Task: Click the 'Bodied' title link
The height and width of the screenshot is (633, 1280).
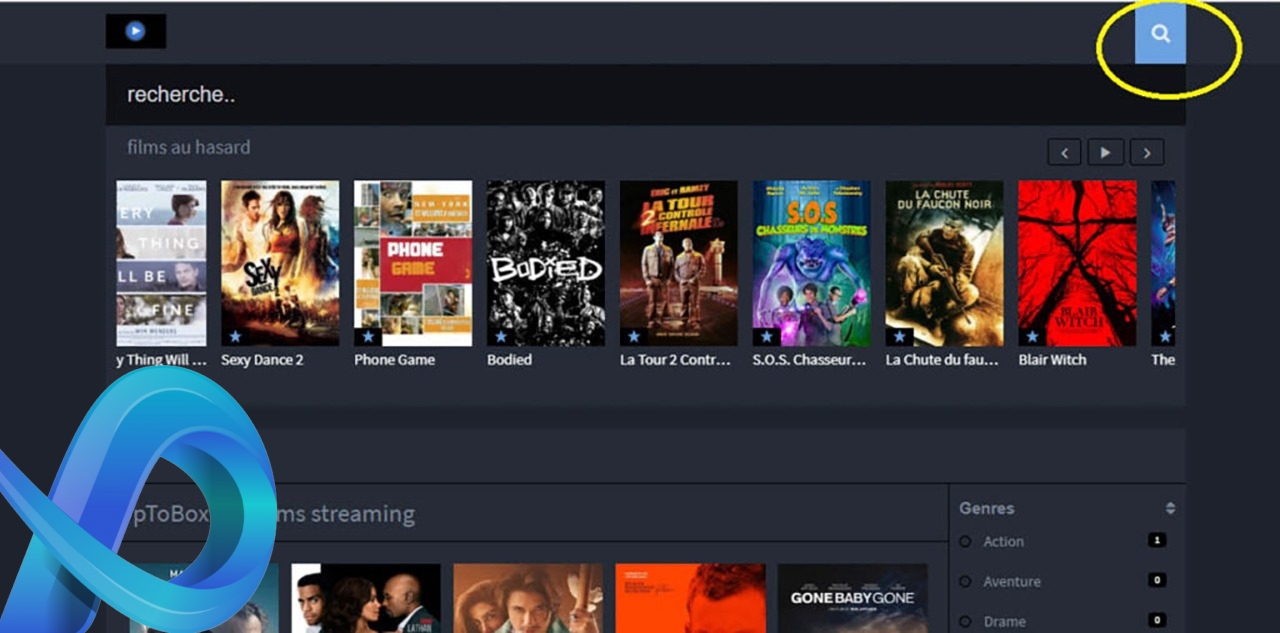Action: tap(509, 360)
